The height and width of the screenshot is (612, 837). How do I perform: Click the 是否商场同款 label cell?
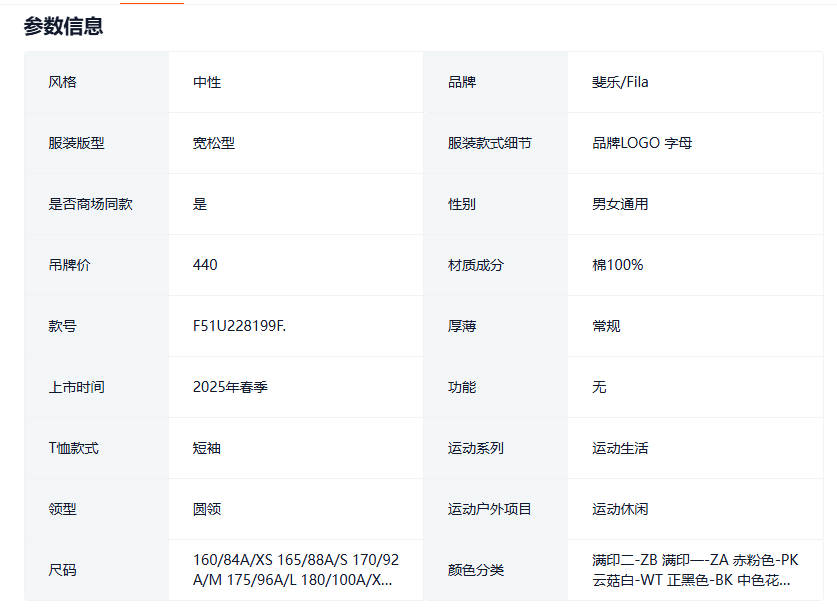point(90,204)
